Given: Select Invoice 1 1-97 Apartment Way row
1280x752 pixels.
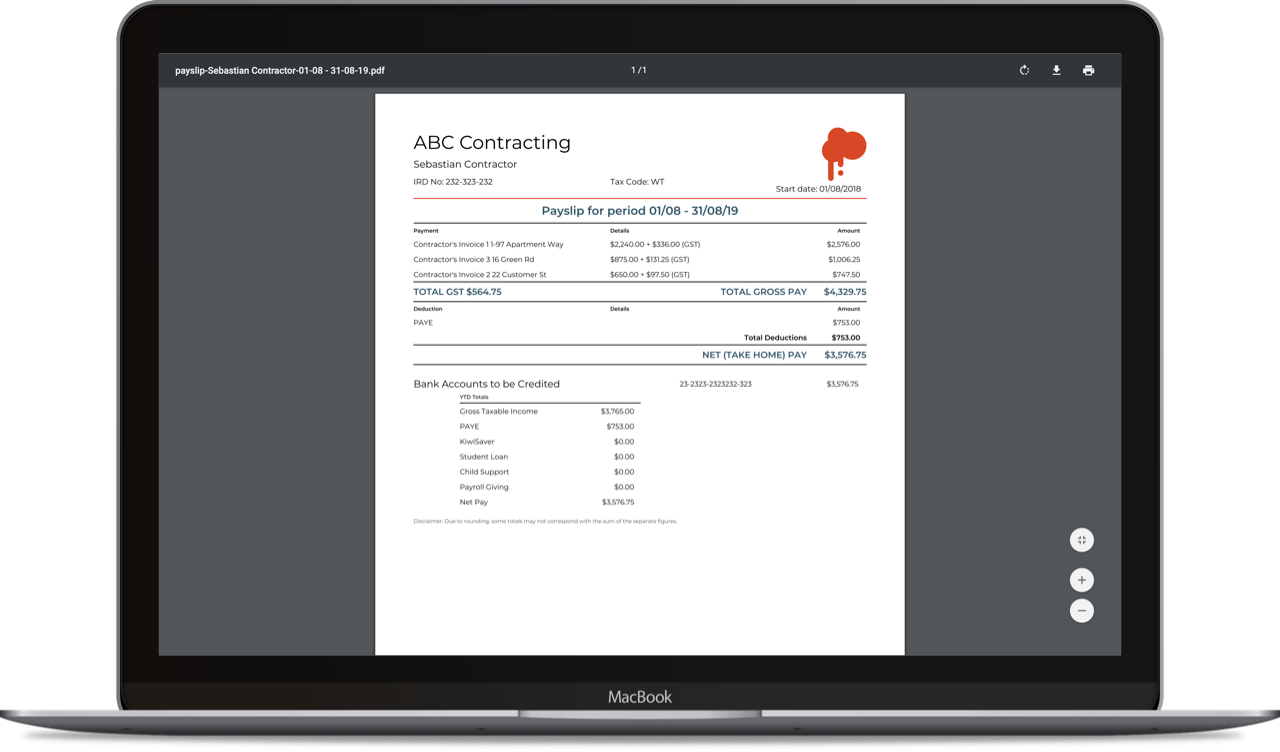Looking at the screenshot, I should 640,244.
